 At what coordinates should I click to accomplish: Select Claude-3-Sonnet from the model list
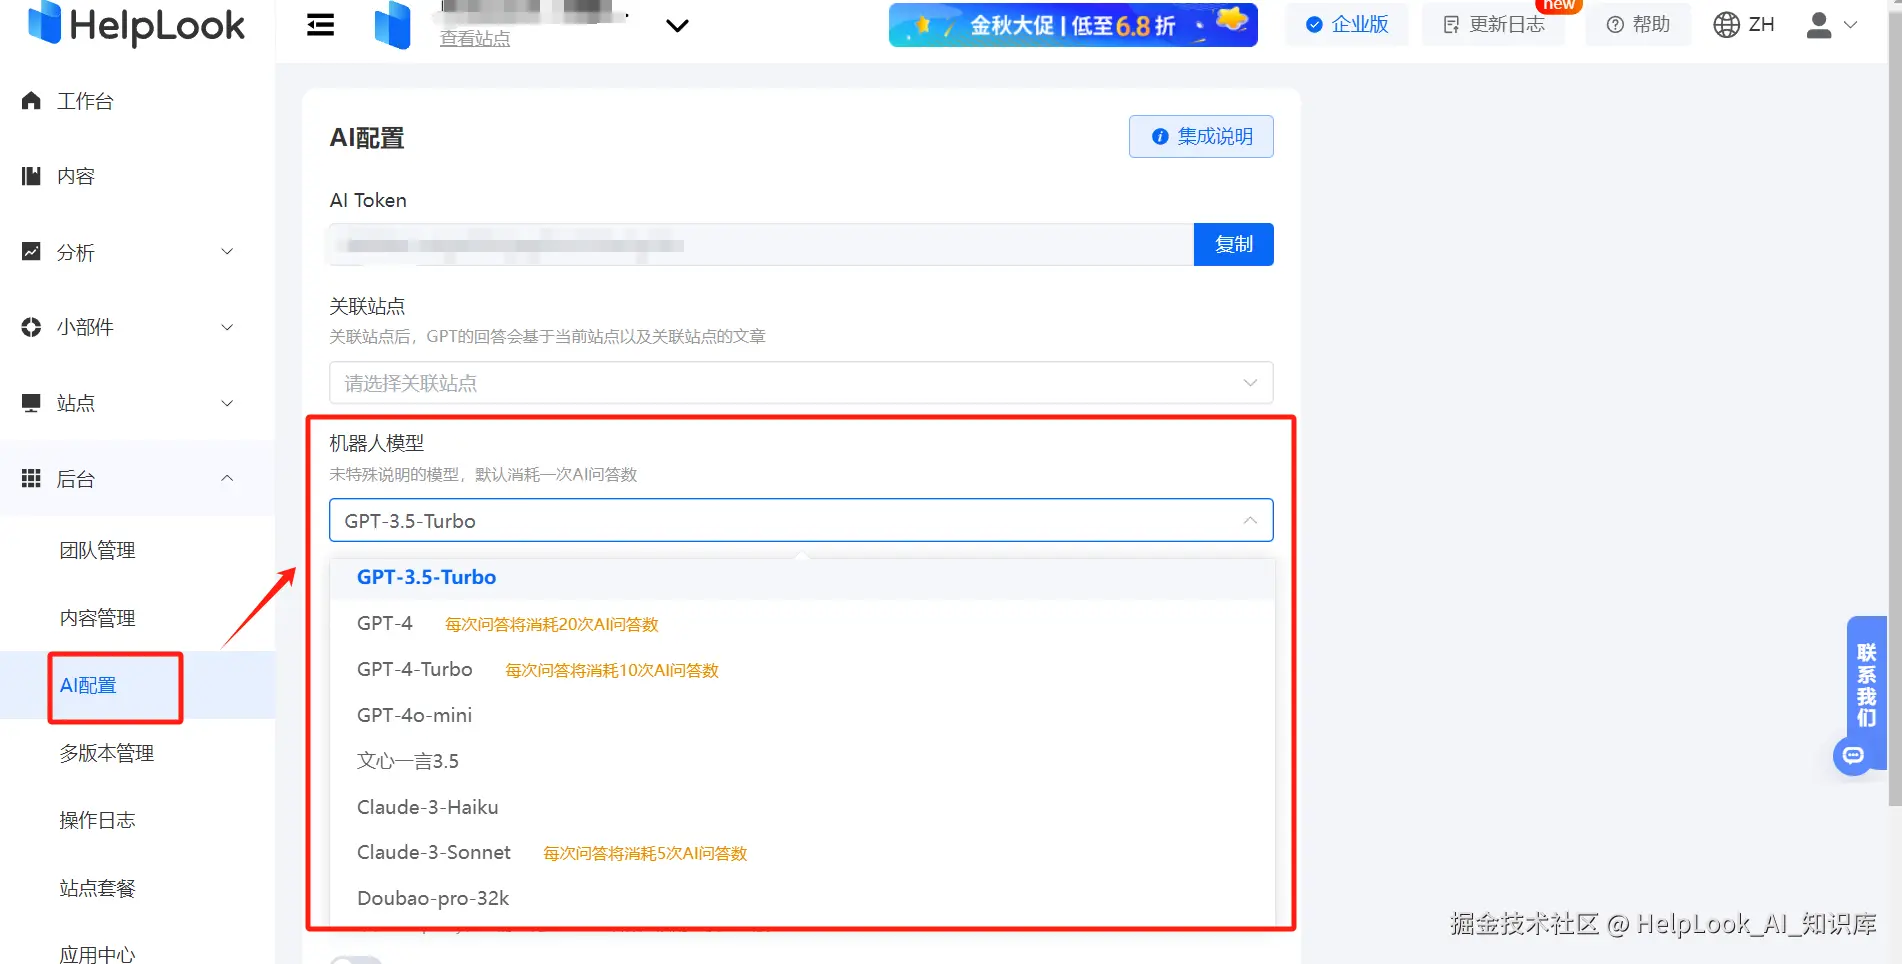tap(802, 852)
